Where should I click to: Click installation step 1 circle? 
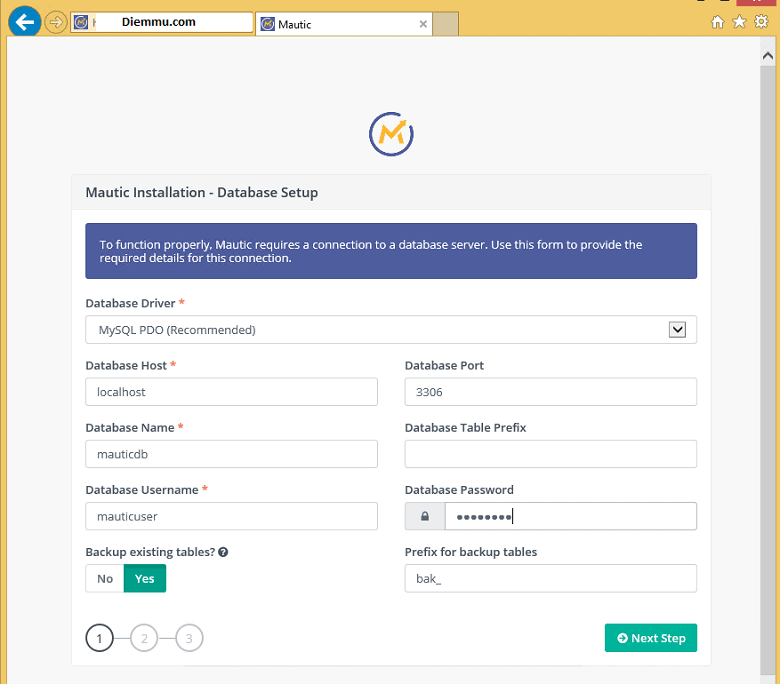tap(99, 638)
